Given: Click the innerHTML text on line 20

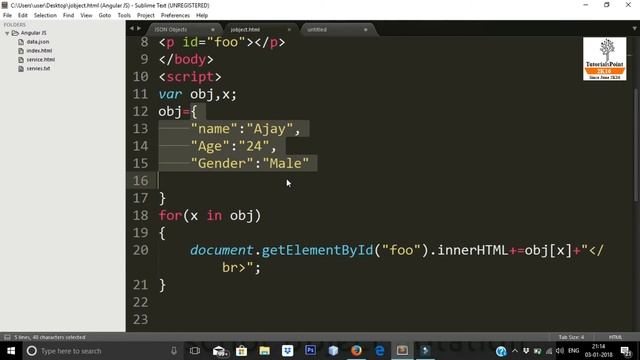Looking at the screenshot, I should 473,250.
